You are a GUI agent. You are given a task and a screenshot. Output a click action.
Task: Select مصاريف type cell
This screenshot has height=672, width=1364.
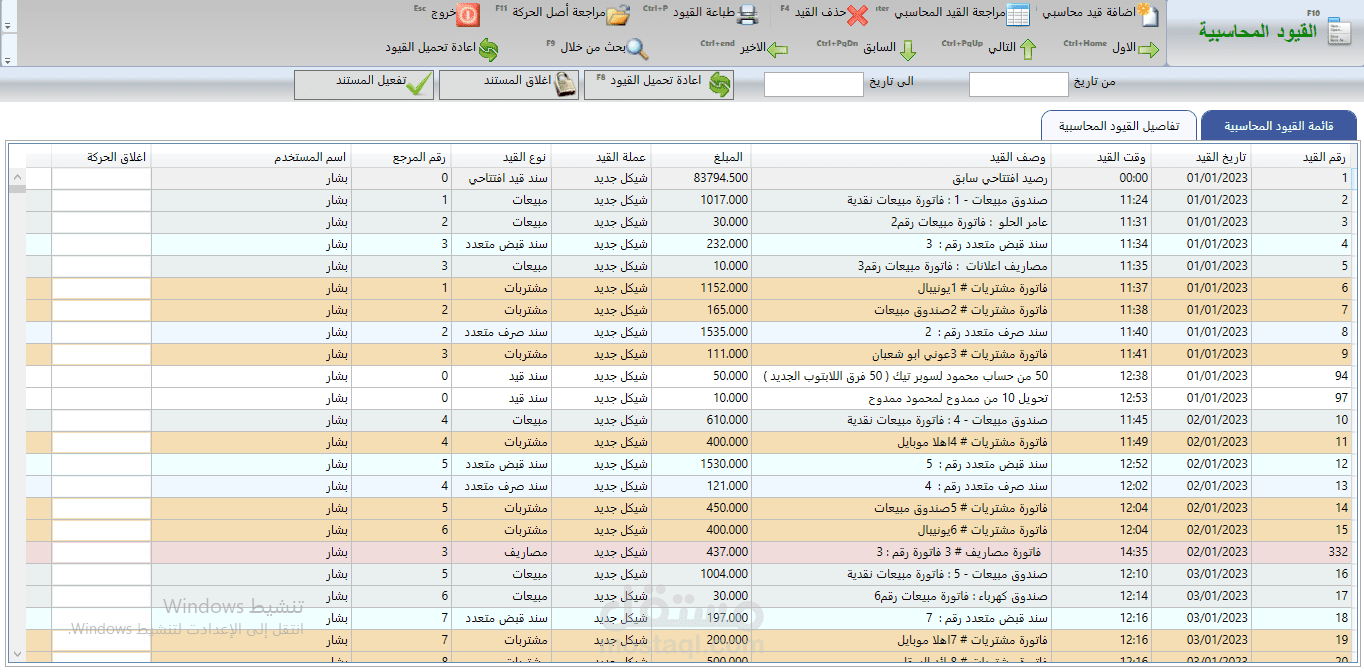[501, 552]
